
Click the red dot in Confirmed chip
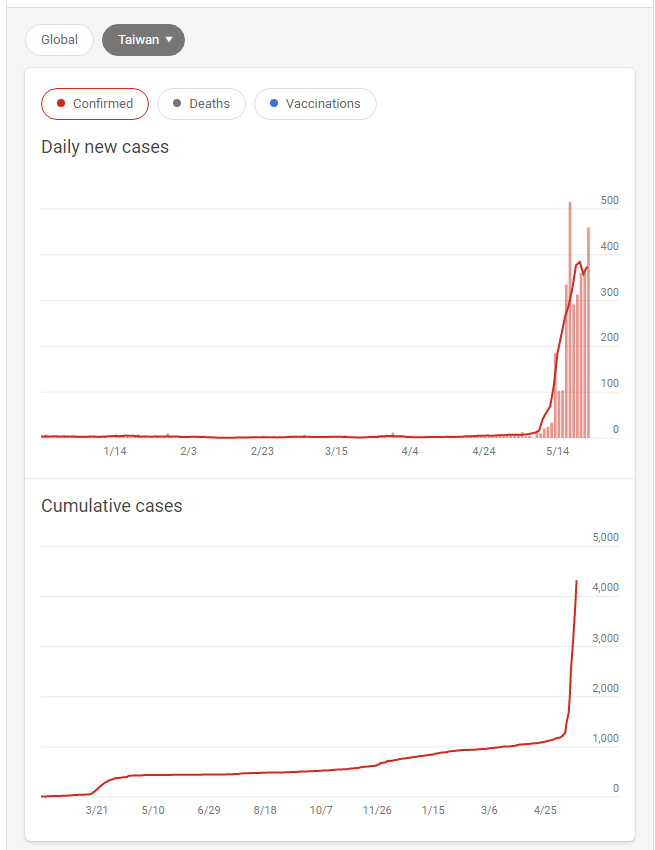(x=62, y=104)
